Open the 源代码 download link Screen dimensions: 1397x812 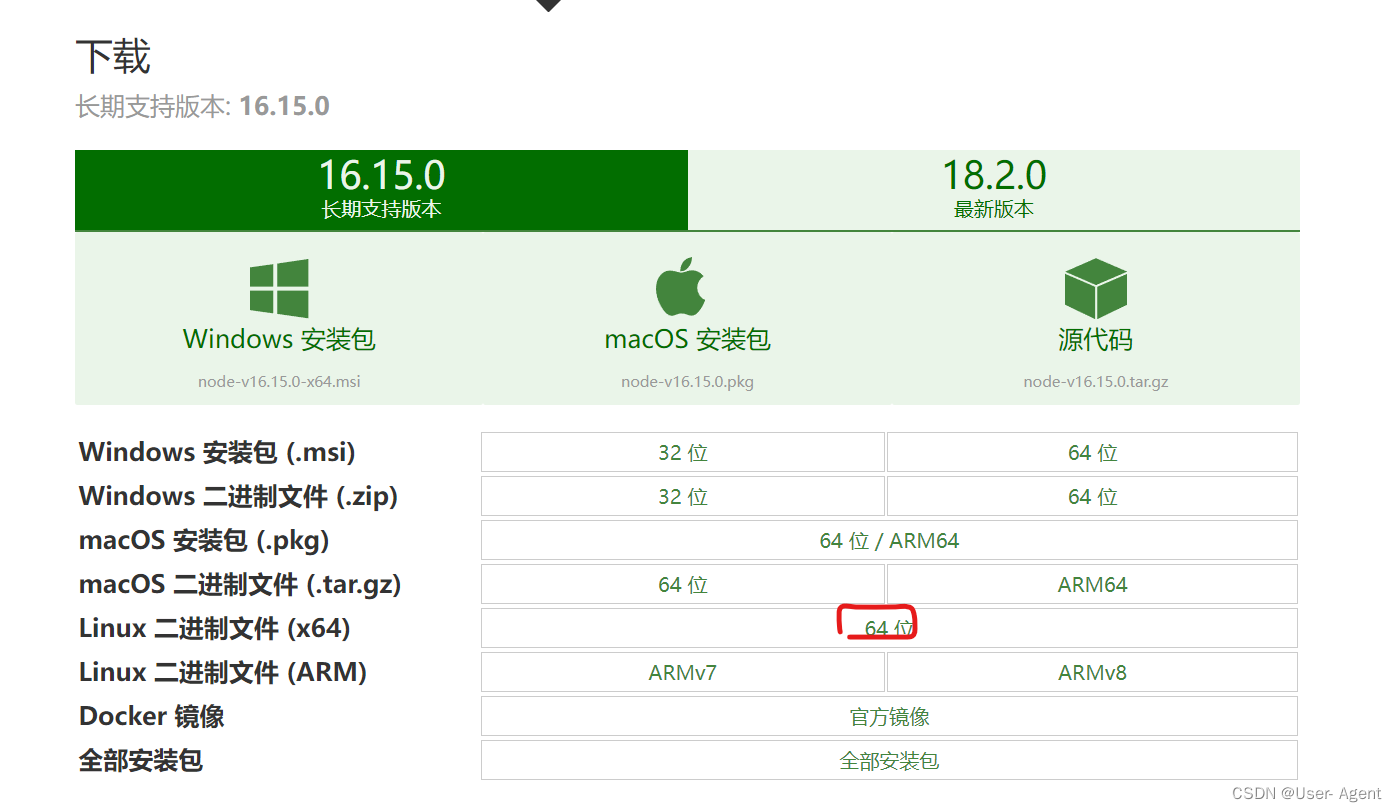[x=1095, y=339]
